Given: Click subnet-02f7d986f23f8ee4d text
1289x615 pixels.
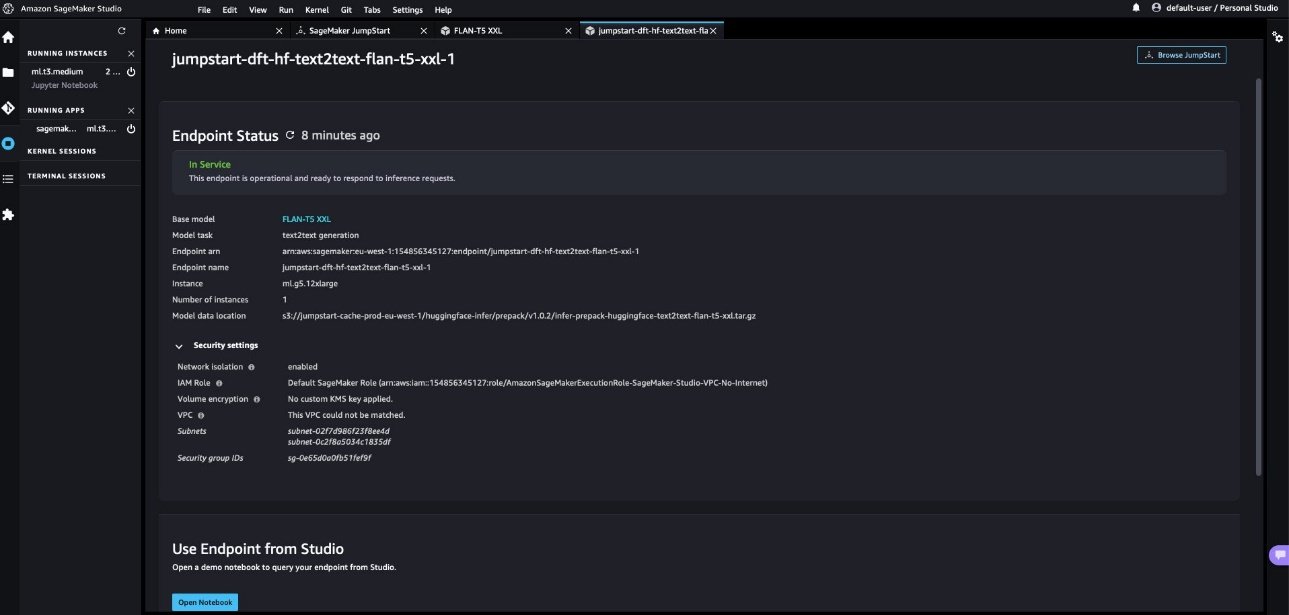Looking at the screenshot, I should click(339, 431).
